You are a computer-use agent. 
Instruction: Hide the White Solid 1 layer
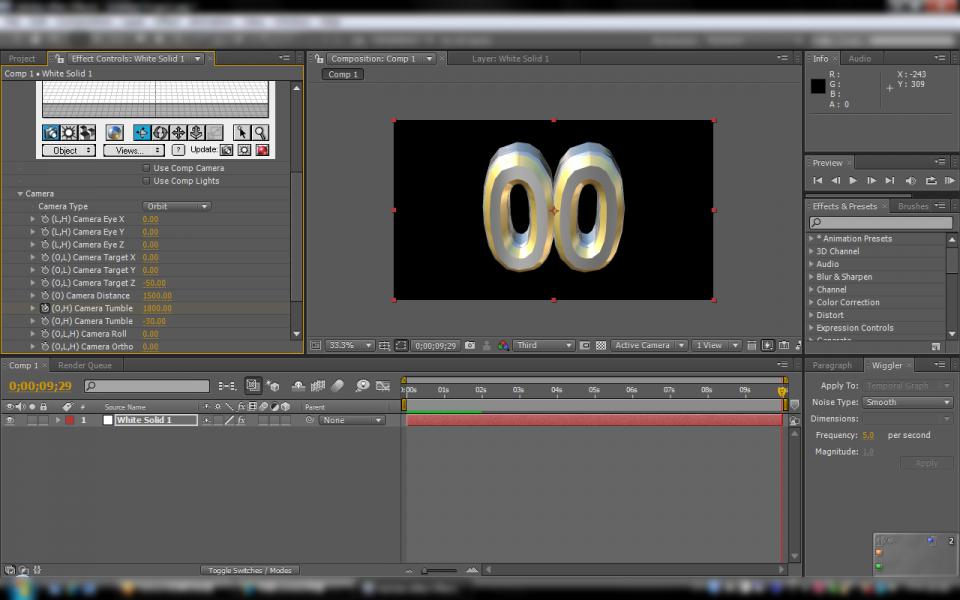[10, 421]
